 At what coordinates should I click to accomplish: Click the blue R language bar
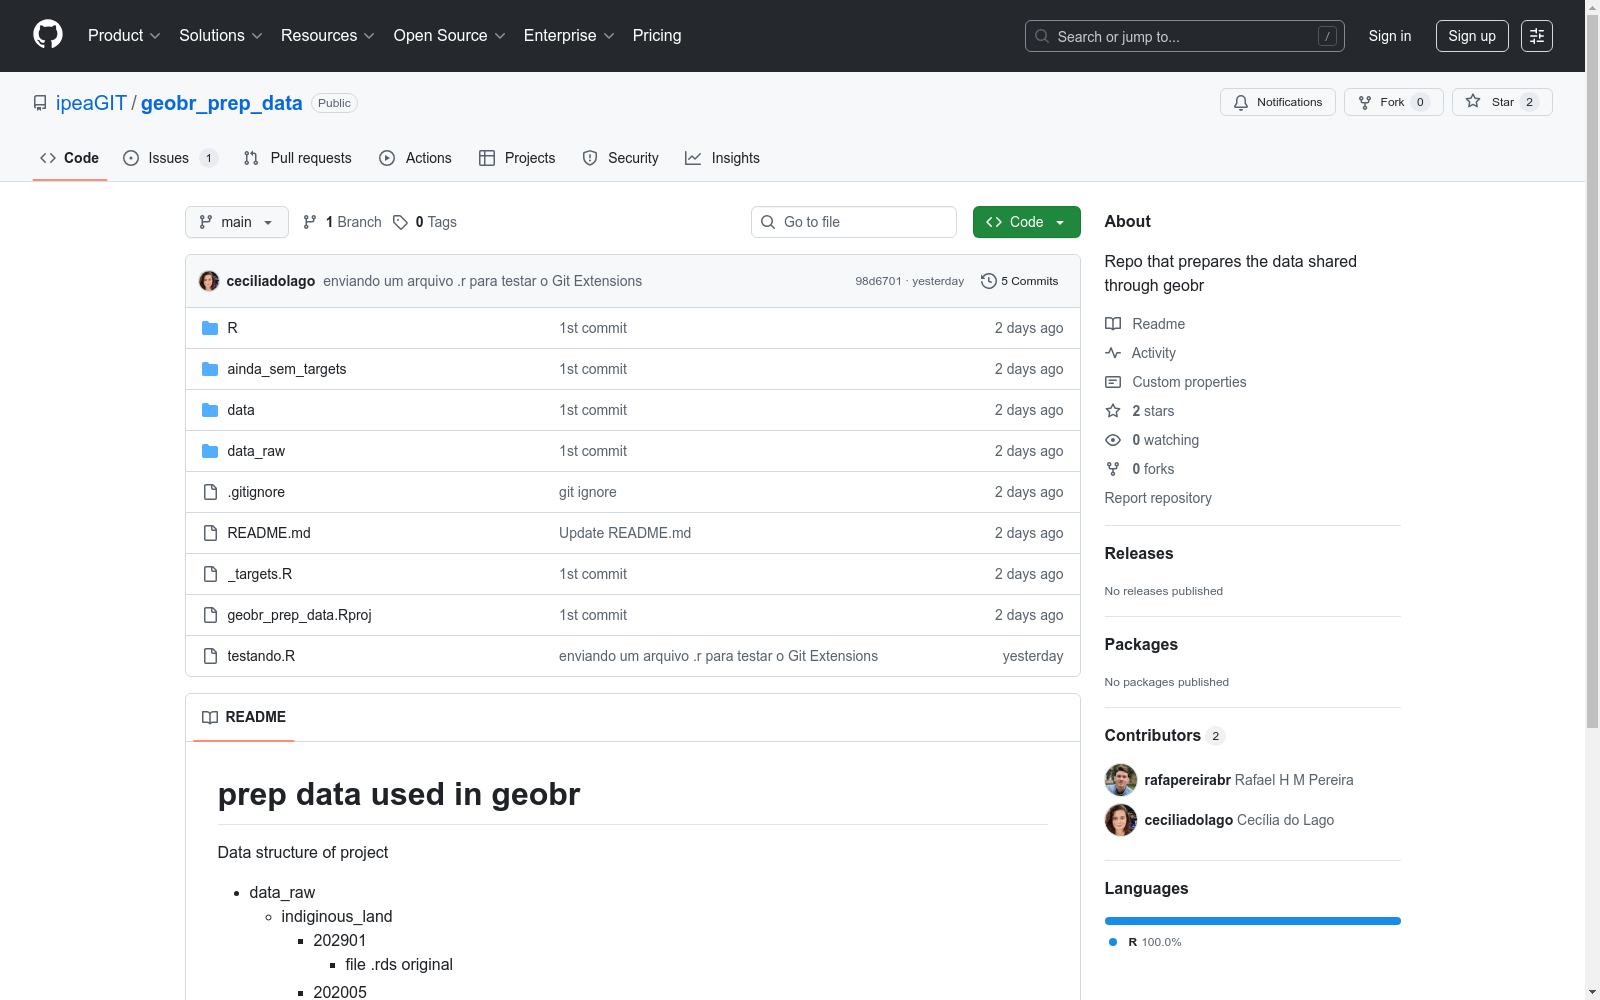coord(1253,921)
